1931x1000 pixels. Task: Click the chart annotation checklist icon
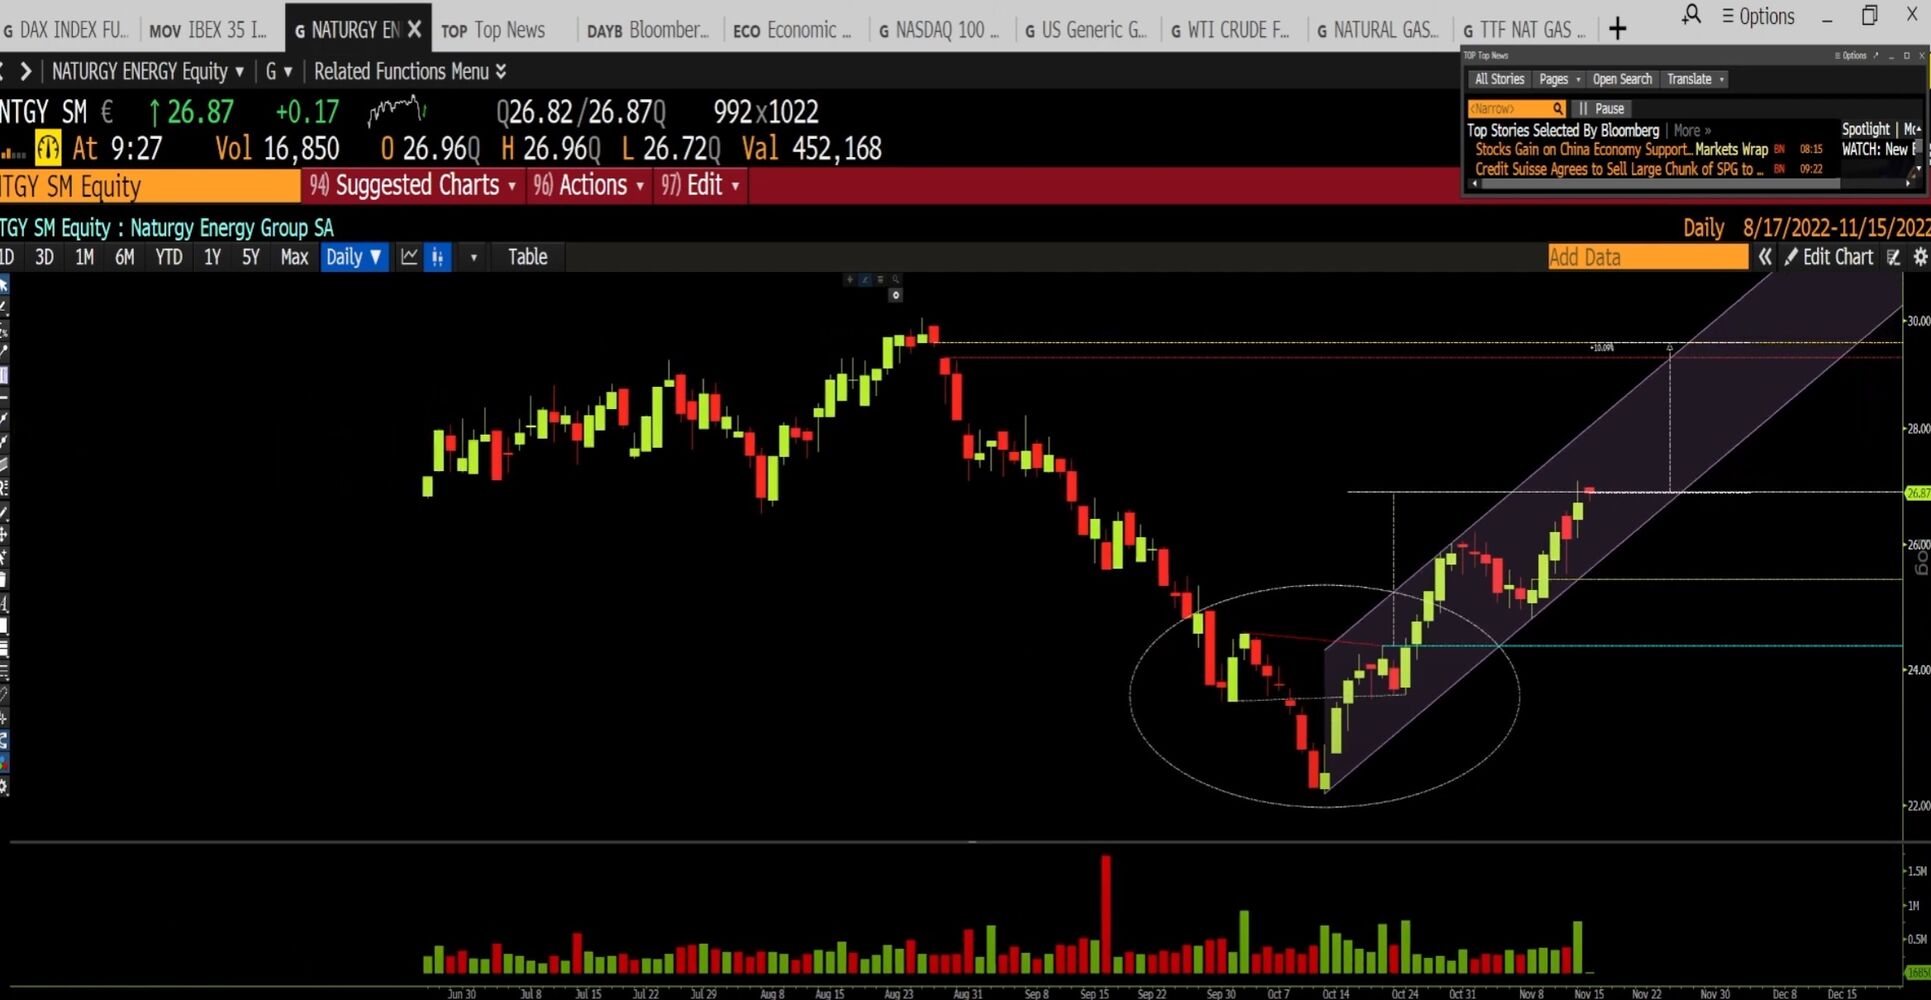point(1893,257)
